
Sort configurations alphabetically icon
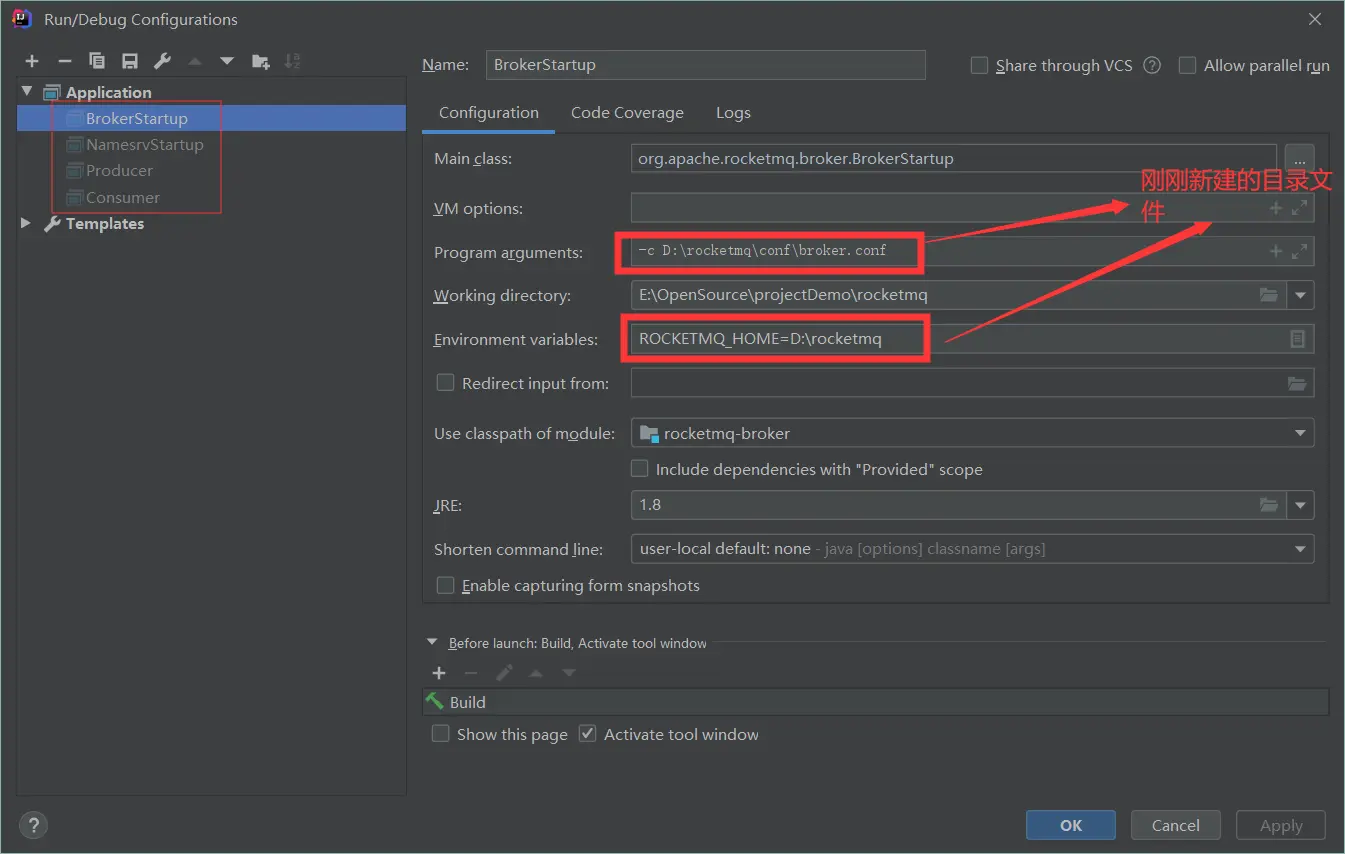point(292,62)
